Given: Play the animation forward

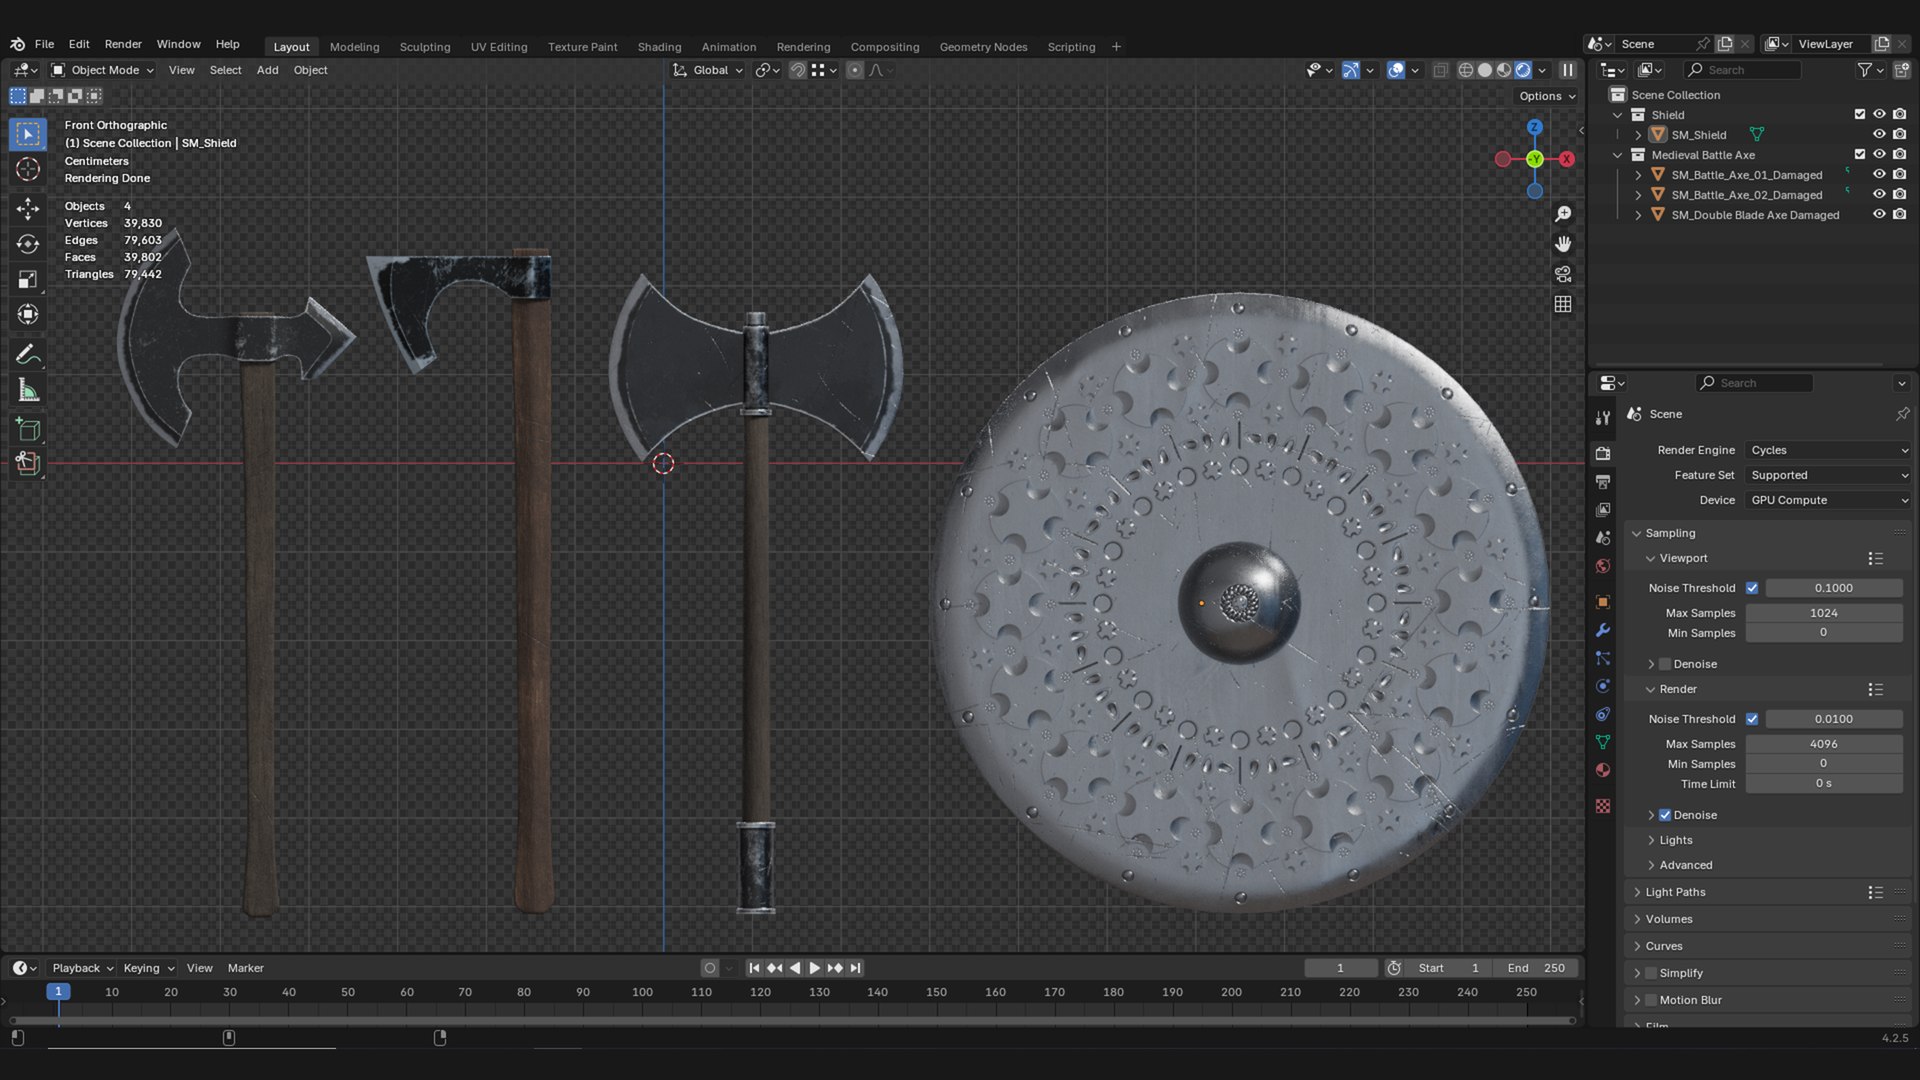Looking at the screenshot, I should pyautogui.click(x=814, y=968).
